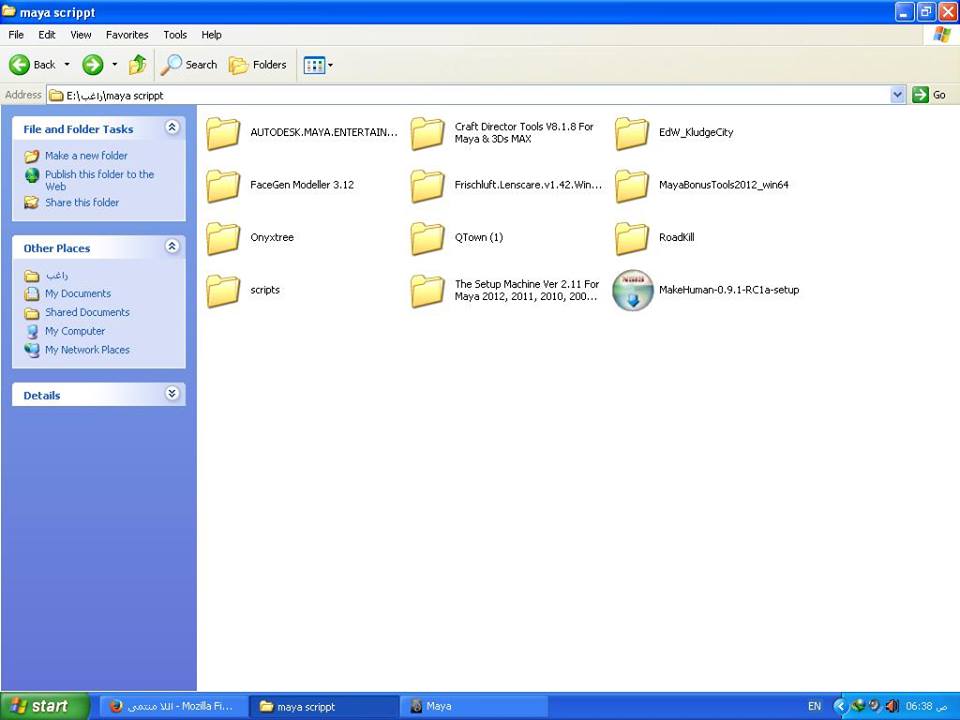Select the RoadKill folder icon

(x=632, y=238)
